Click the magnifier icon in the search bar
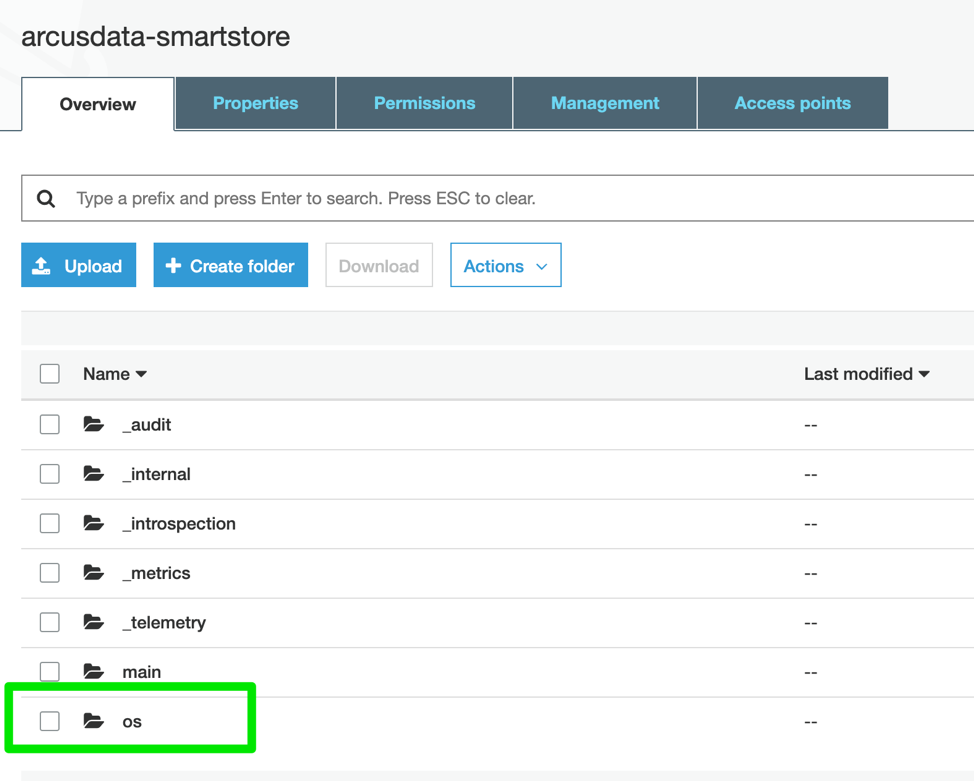The height and width of the screenshot is (781, 974). (x=46, y=198)
